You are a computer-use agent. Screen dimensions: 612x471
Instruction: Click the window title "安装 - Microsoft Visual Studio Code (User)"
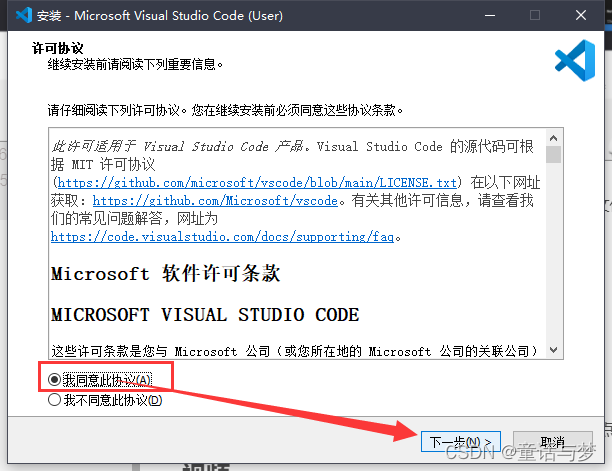pyautogui.click(x=160, y=16)
